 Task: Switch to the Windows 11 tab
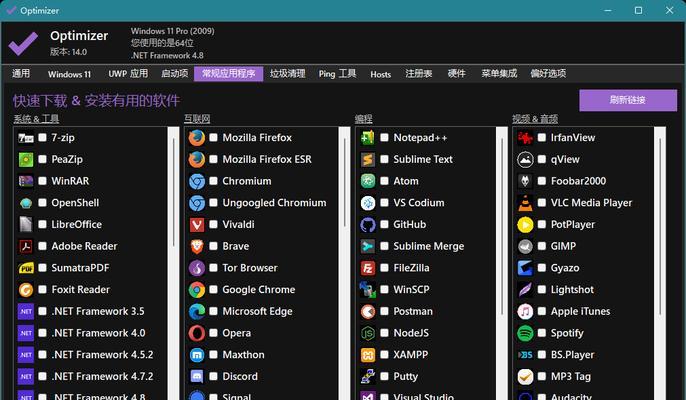tap(69, 74)
